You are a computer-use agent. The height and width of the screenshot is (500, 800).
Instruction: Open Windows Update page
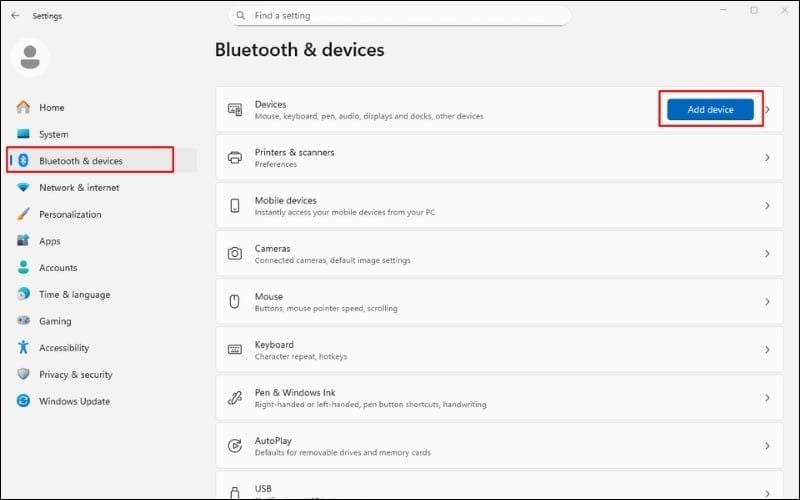[x=74, y=401]
